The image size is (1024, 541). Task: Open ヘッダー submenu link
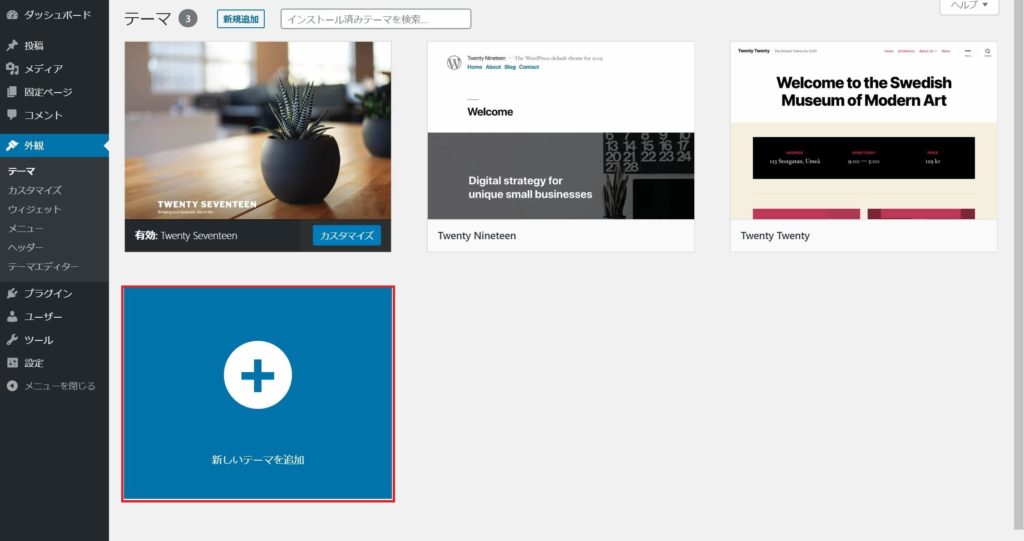pos(25,247)
